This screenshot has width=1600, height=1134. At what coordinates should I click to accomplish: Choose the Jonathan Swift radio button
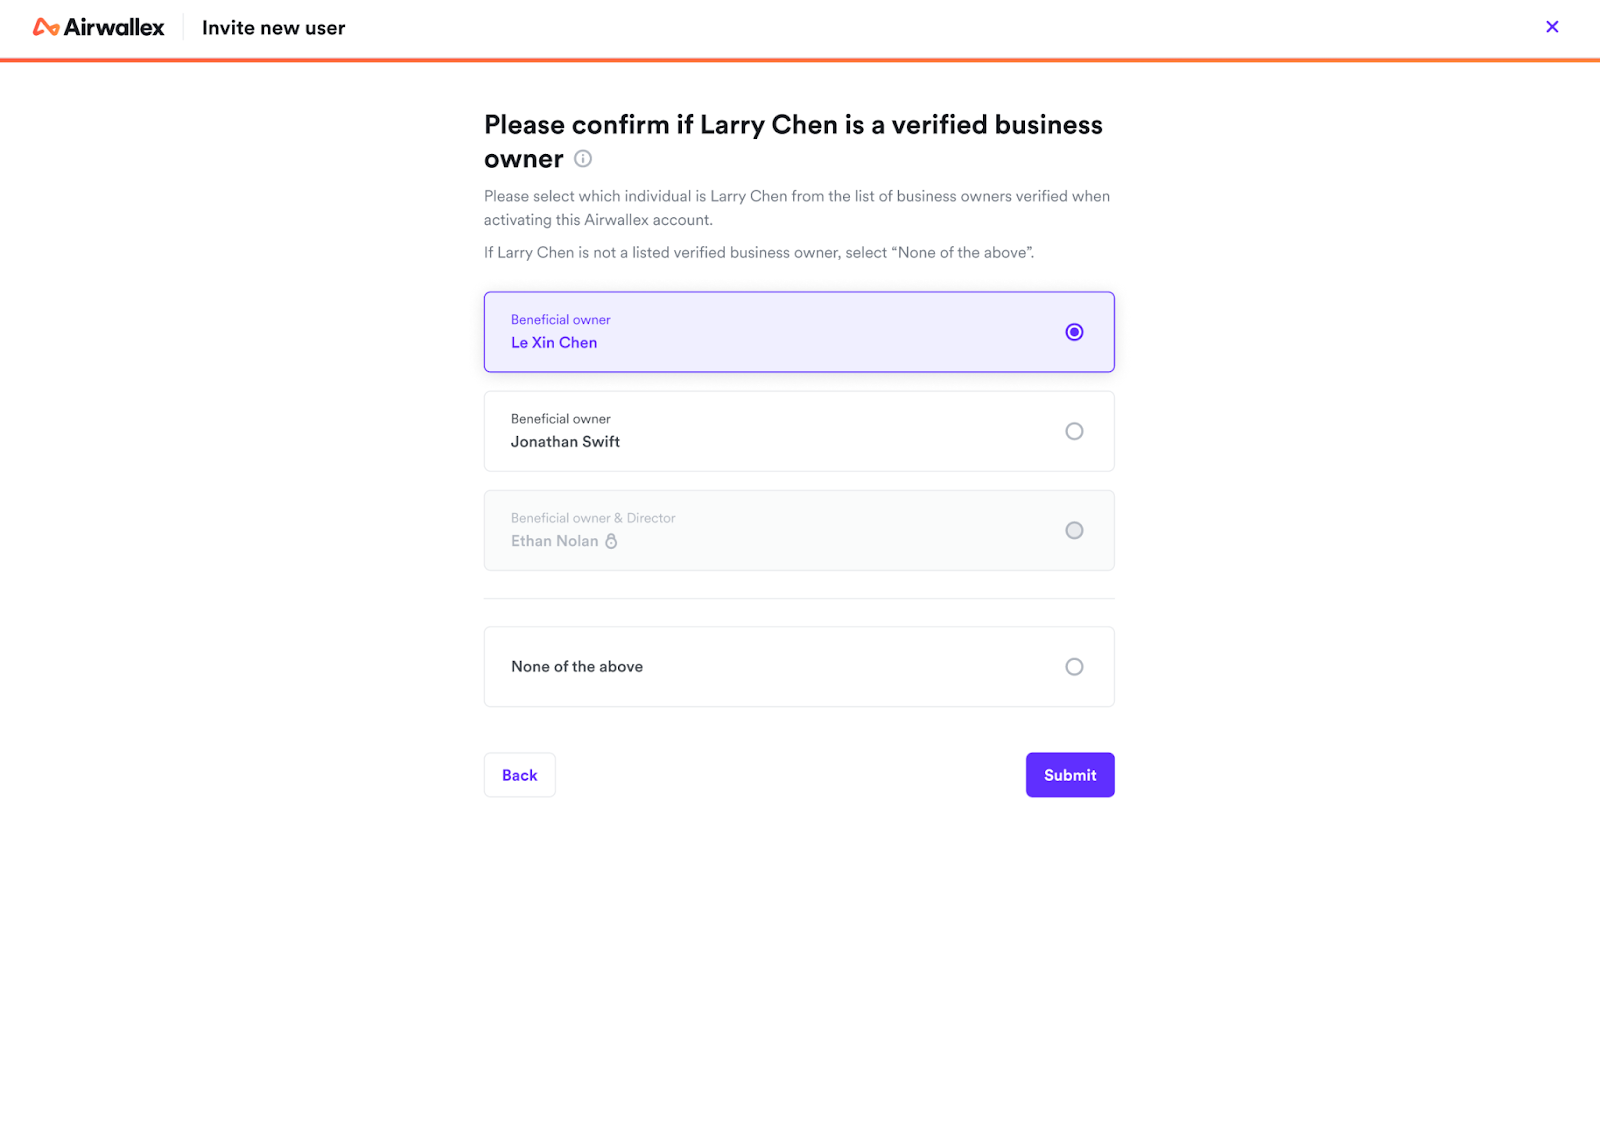point(1074,431)
